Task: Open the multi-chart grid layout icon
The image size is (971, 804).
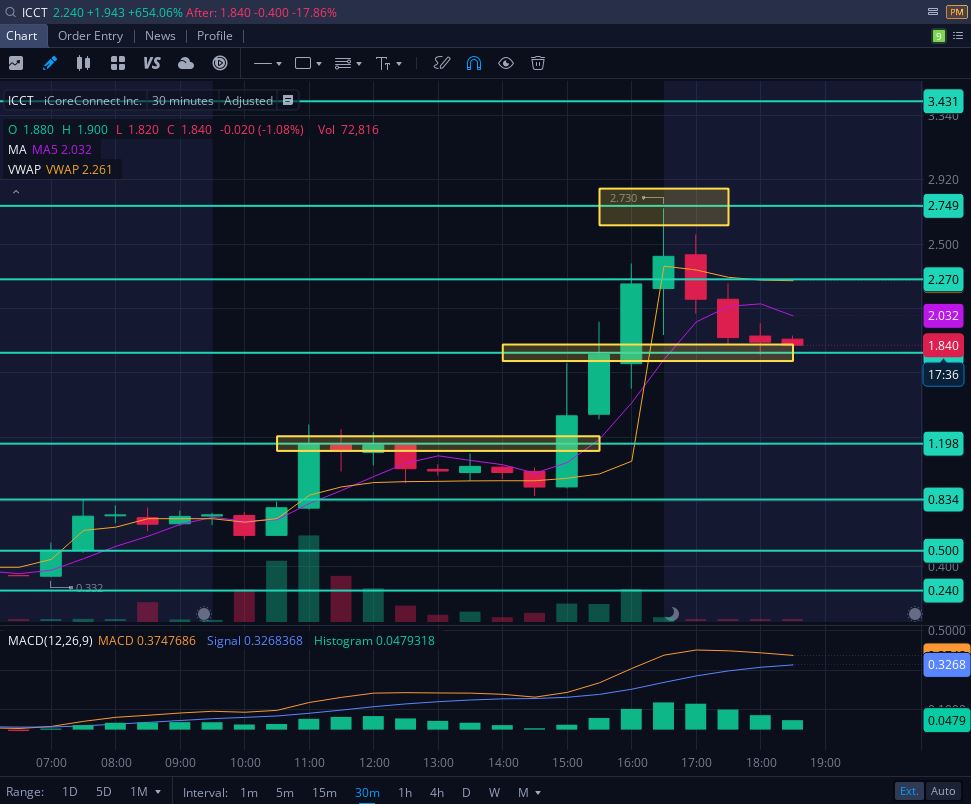Action: pos(118,63)
